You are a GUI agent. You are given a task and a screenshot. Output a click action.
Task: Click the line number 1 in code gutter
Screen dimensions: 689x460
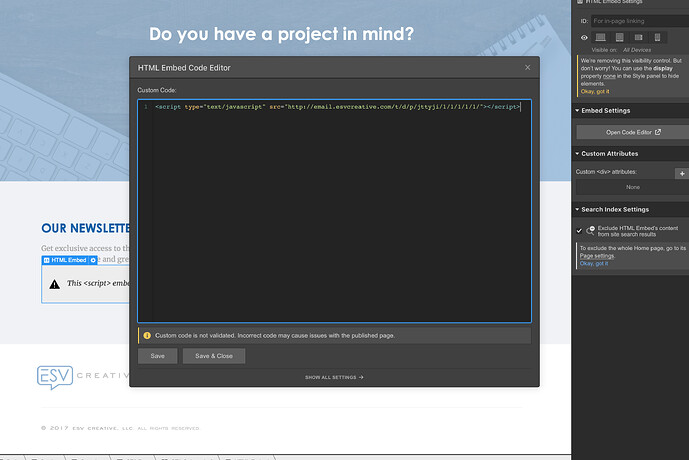[x=146, y=107]
